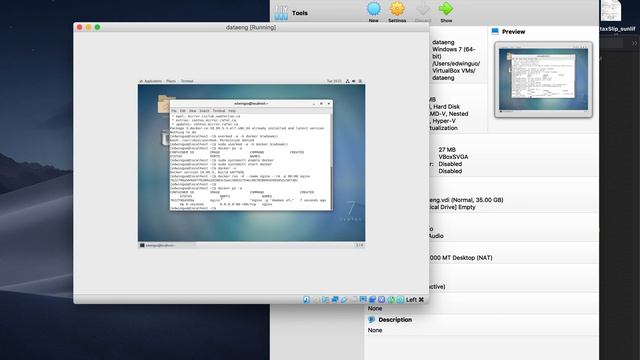Click audio icon in VM status bar
This screenshot has height=360, width=640.
coord(325,300)
